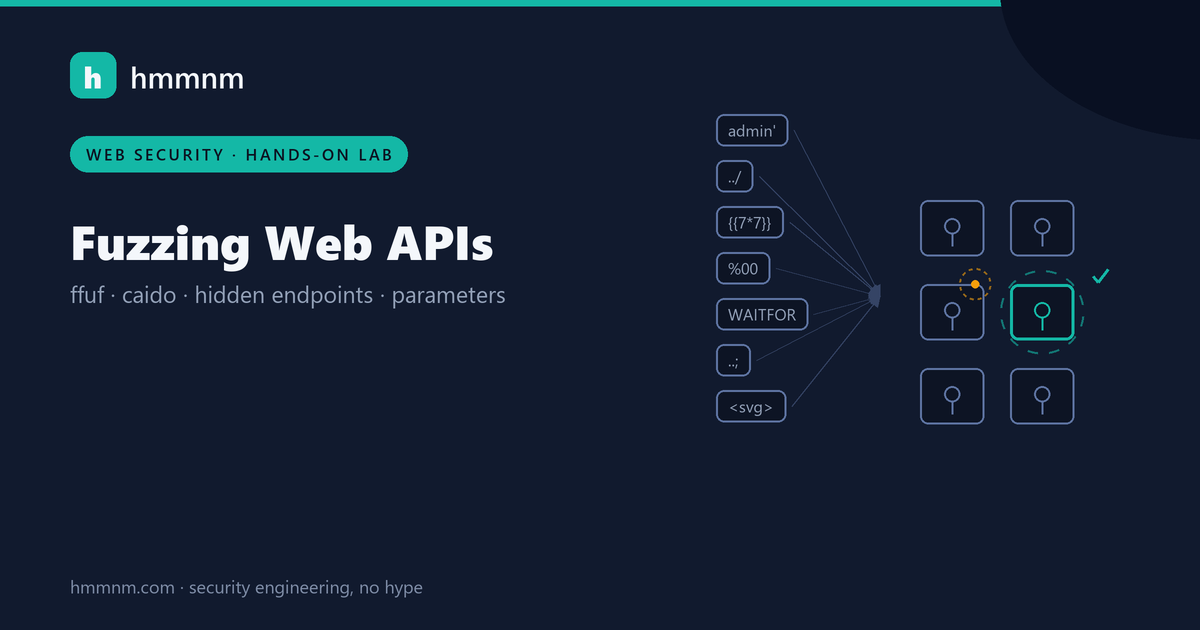Select the admin' payload chip
Screen dimensions: 1200x630
tap(752, 131)
